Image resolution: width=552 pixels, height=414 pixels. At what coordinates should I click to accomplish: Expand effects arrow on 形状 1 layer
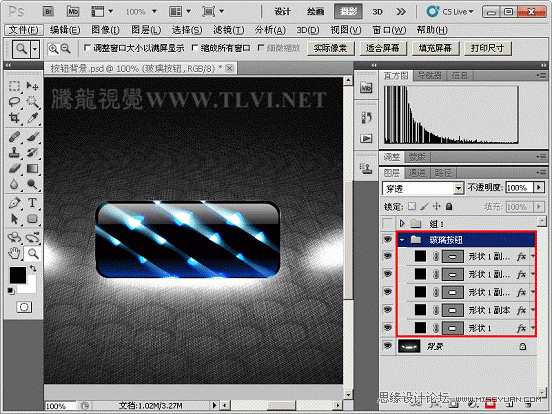coord(532,328)
